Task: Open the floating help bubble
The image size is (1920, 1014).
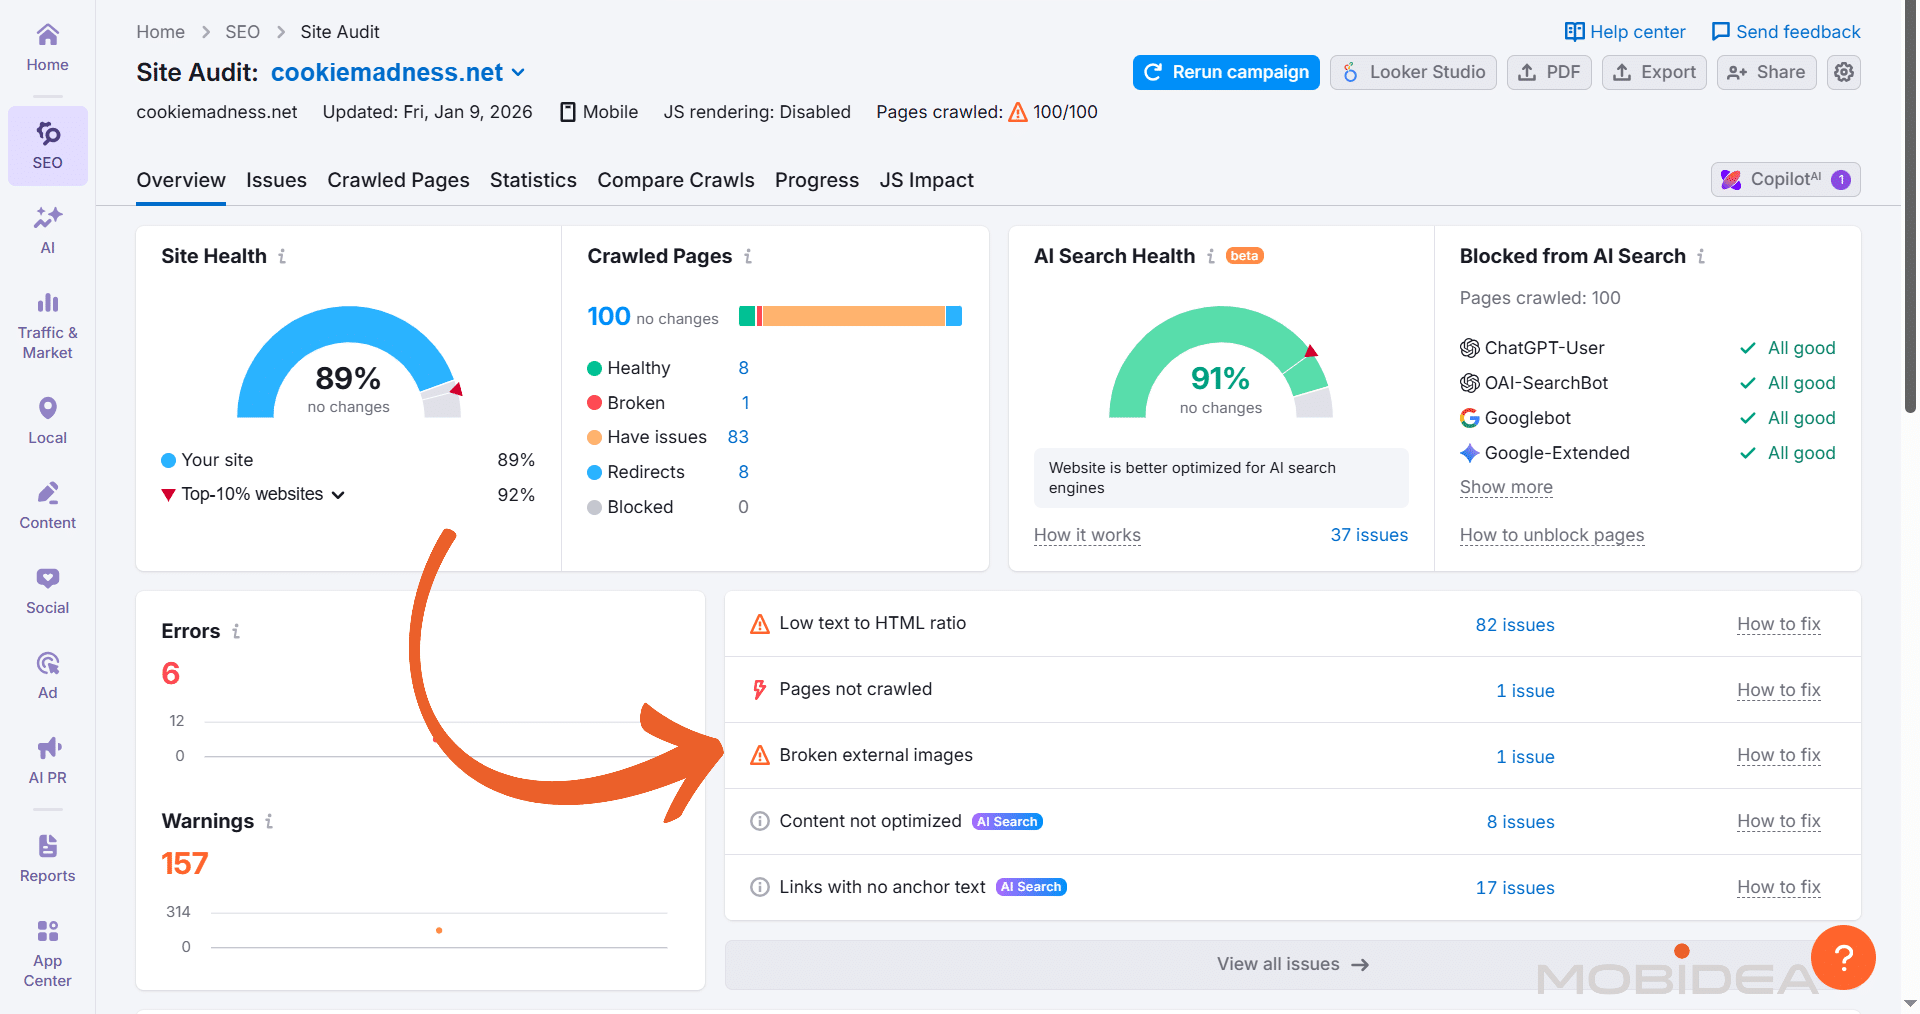Action: click(1844, 958)
